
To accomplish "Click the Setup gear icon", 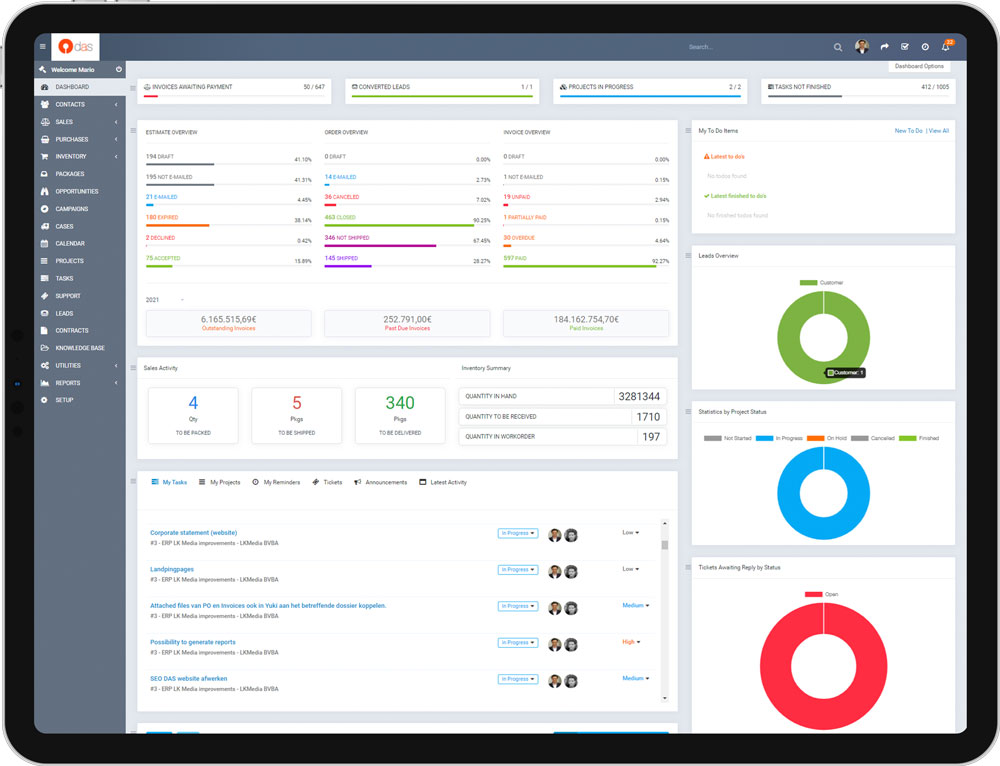I will (x=44, y=400).
